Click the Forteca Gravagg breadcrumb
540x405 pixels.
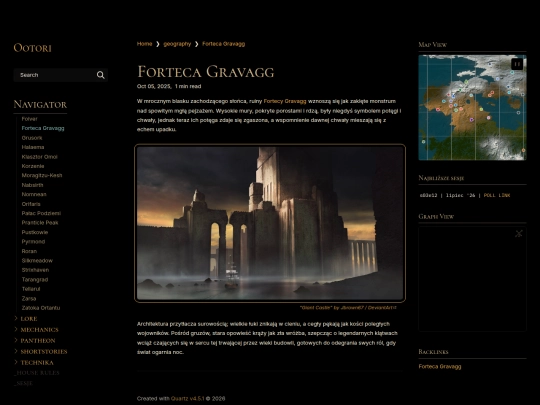(224, 44)
